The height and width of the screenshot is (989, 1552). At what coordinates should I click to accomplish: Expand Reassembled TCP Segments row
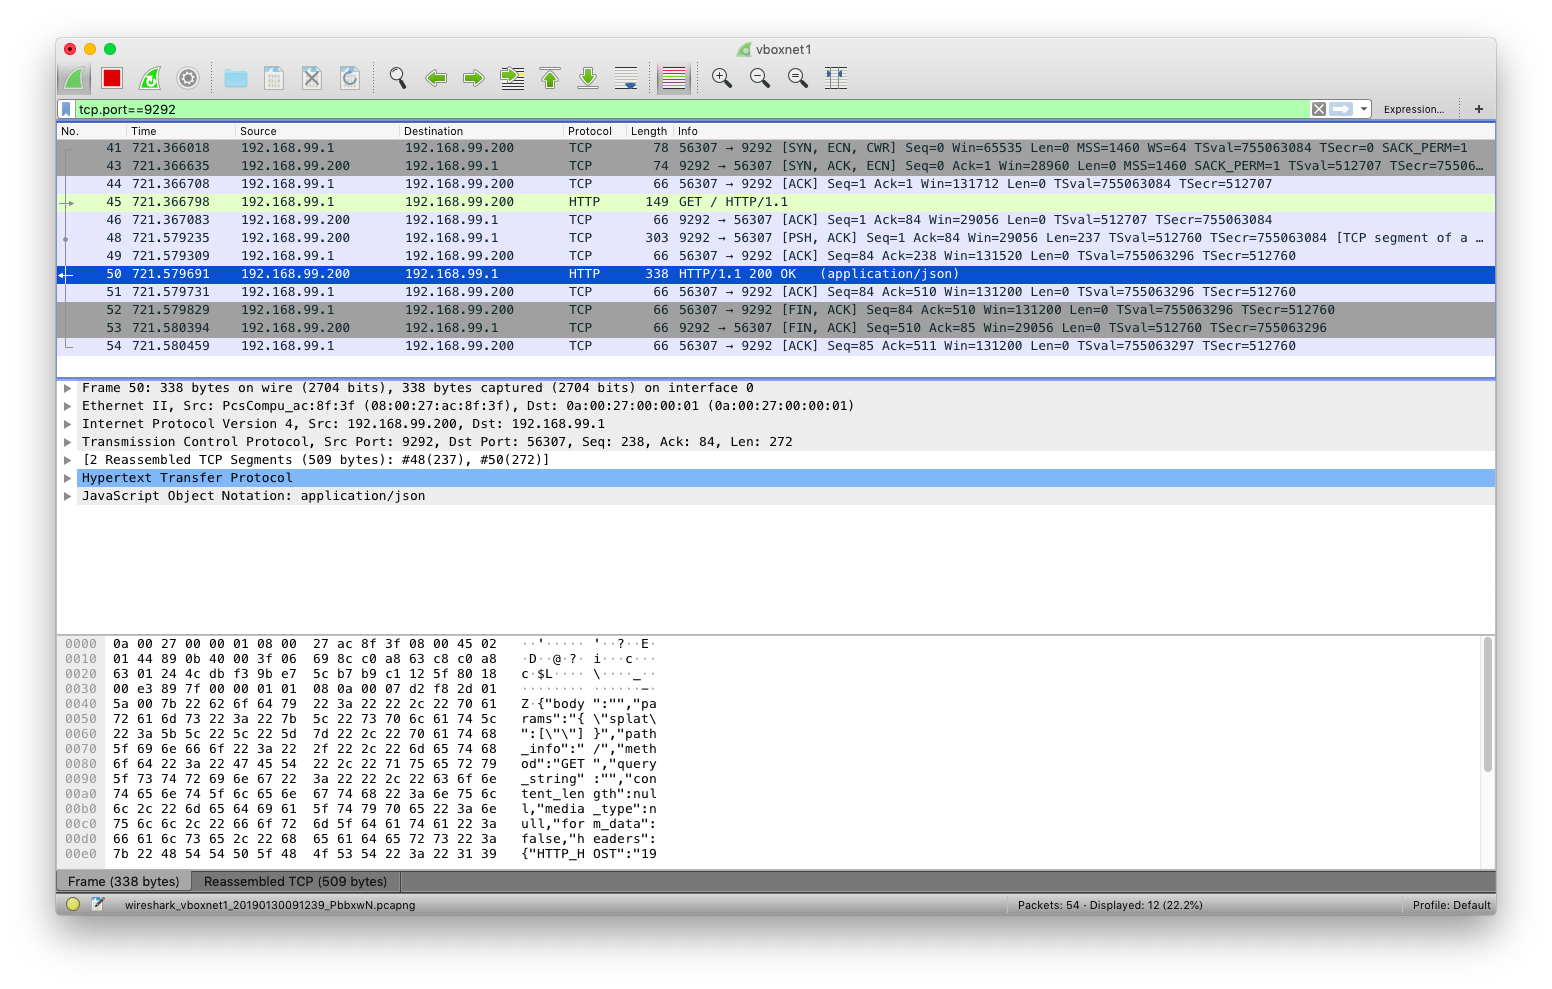point(67,460)
